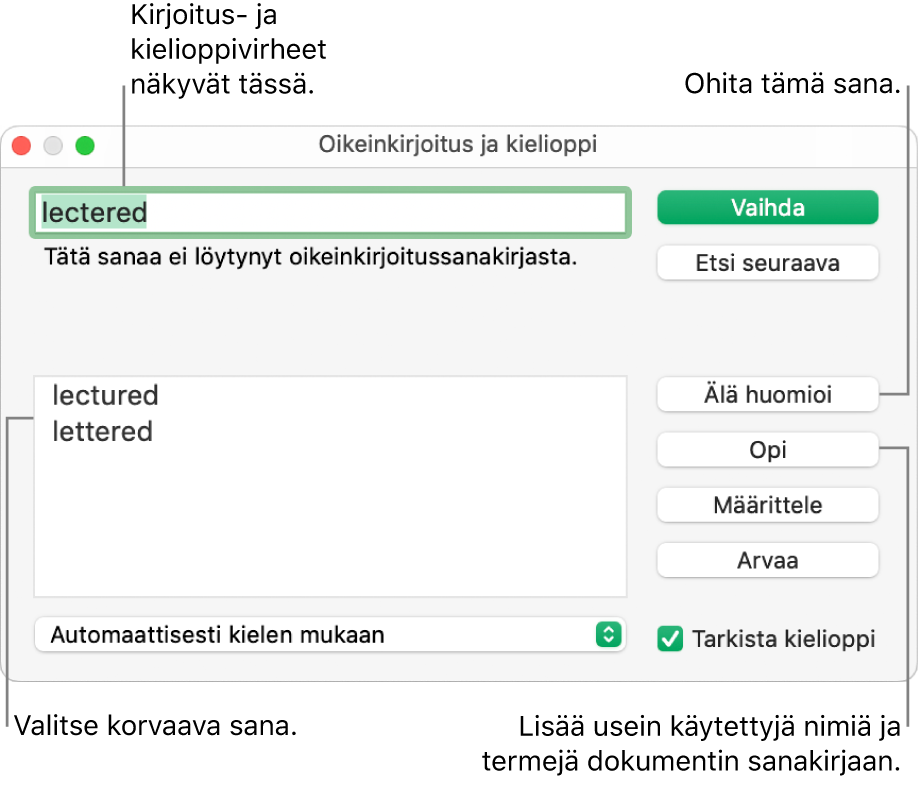Click the "Tarkista kielioppi" label text
Screen dimensions: 918x788
[783, 638]
